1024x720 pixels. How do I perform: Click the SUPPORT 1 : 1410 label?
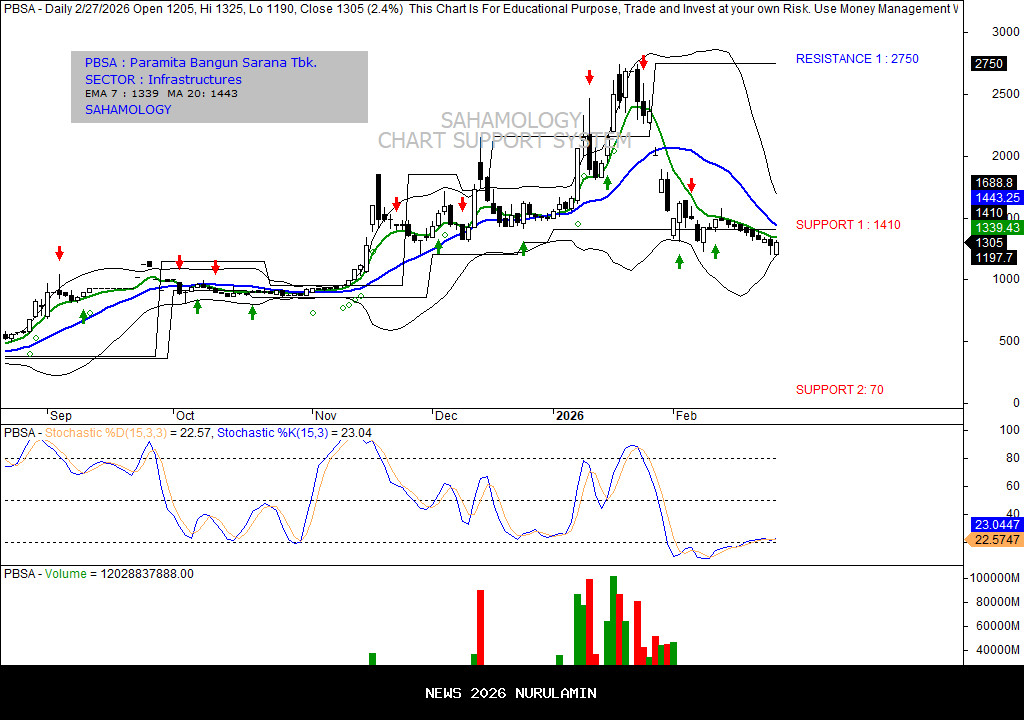848,225
